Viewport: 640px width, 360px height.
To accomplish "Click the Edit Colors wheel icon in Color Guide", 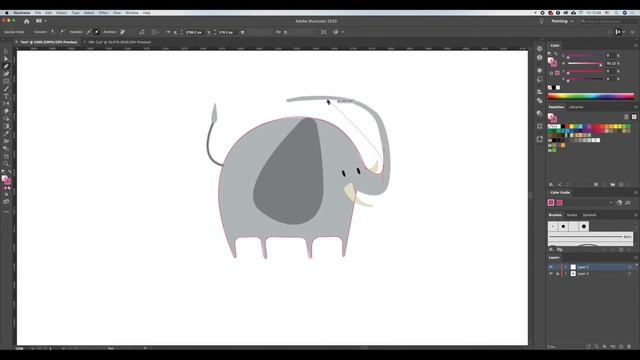I will (619, 202).
